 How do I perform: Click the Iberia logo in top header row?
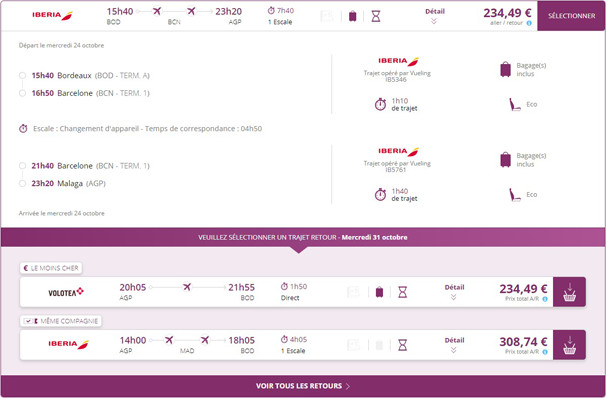[x=52, y=15]
